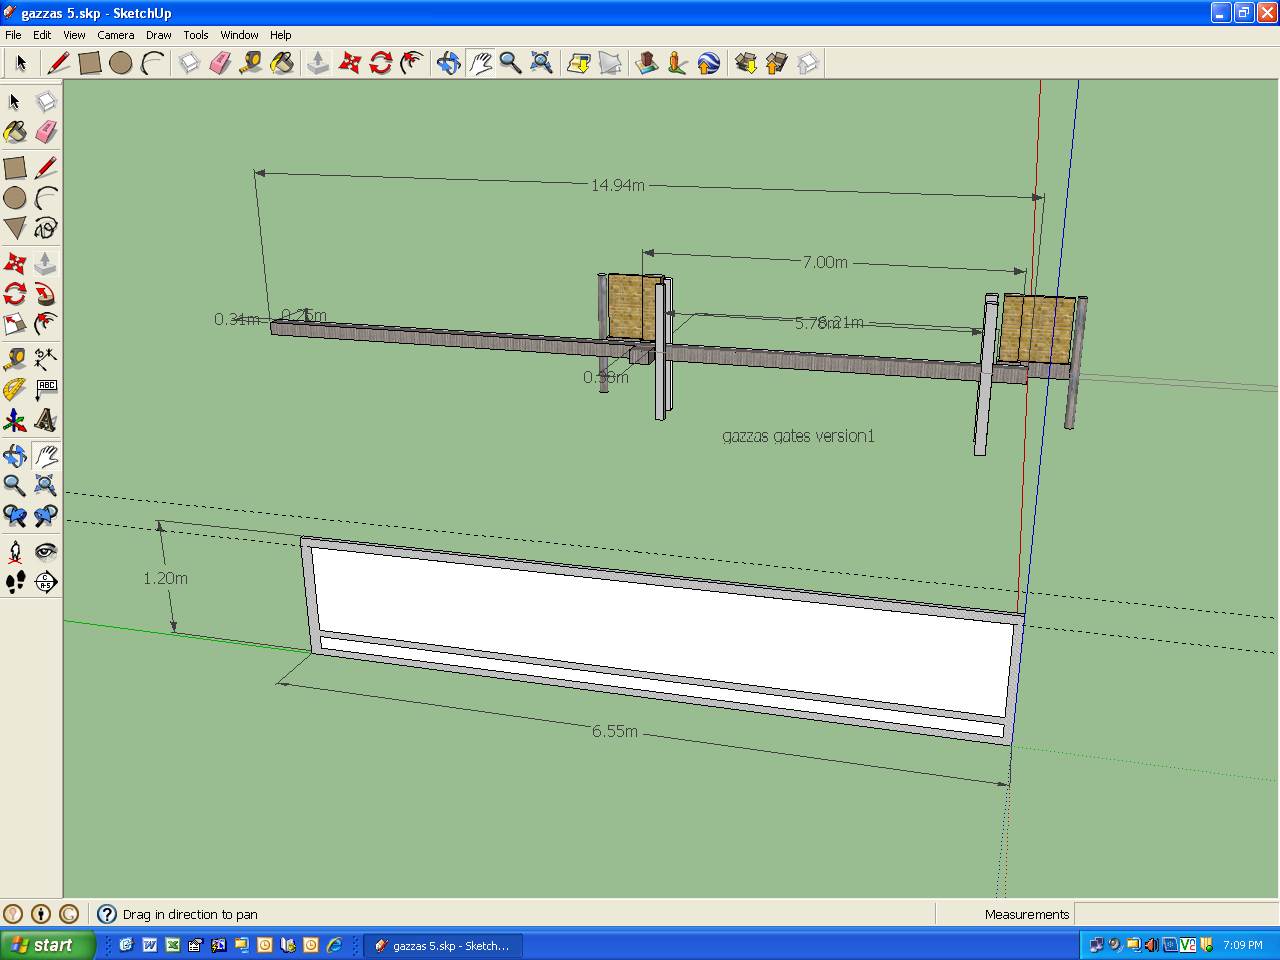
Task: Select the Polygon tool
Action: [15, 228]
